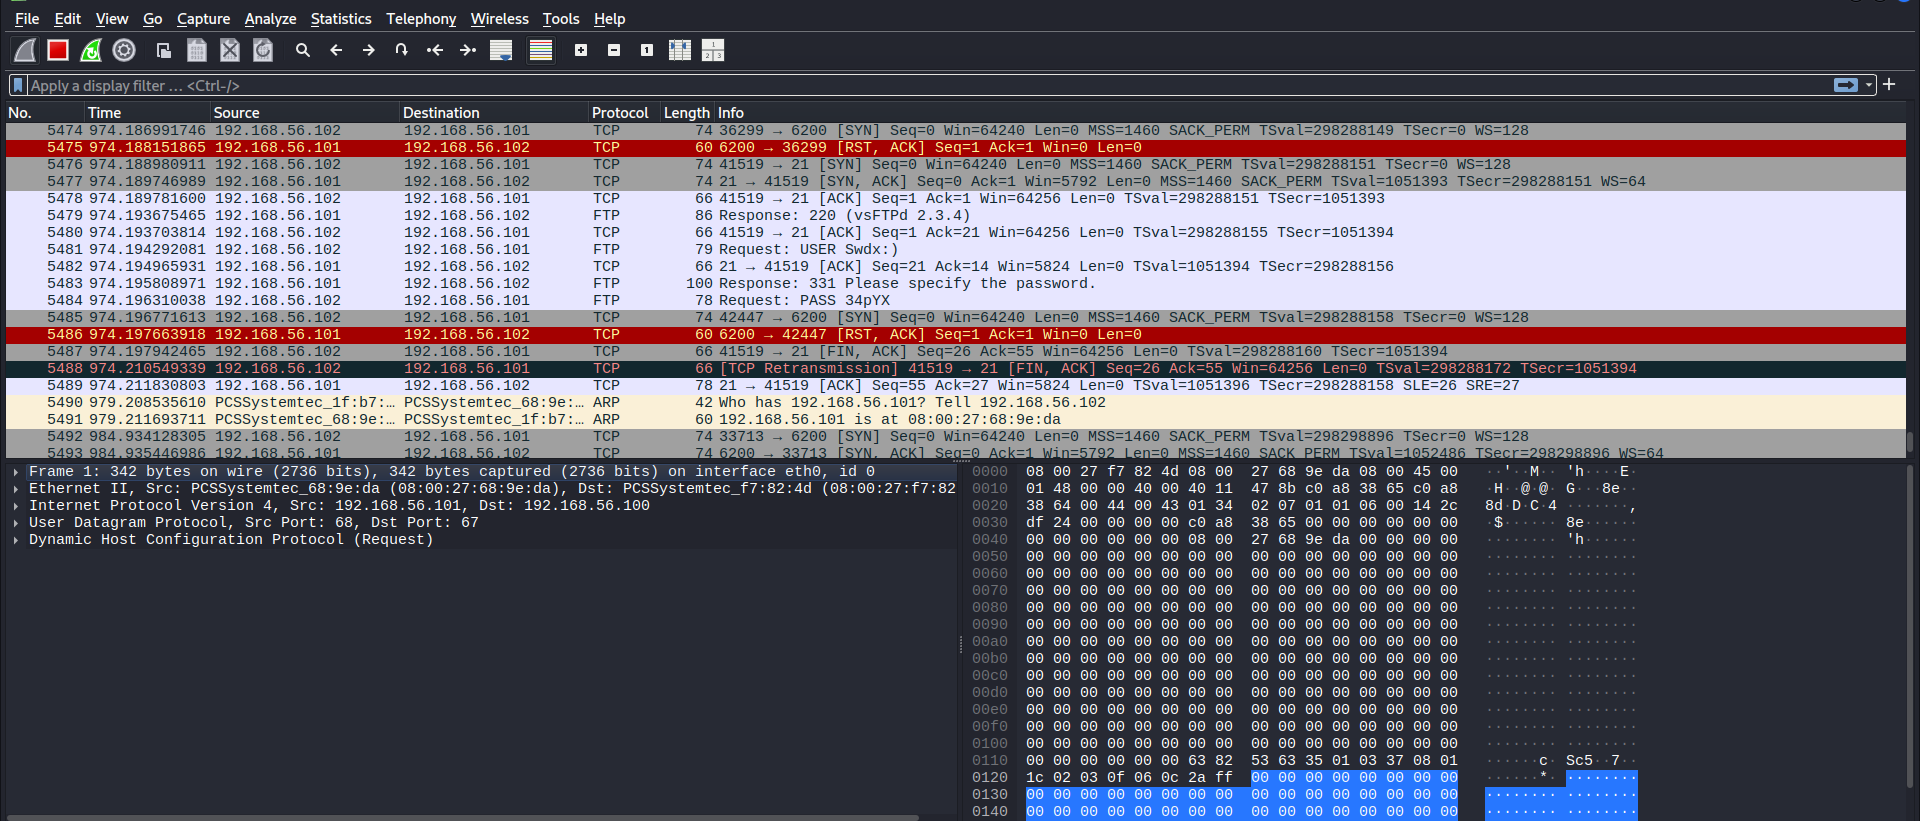The height and width of the screenshot is (821, 1920).
Task: Select packet 5490 ARP Who has row
Action: [955, 403]
